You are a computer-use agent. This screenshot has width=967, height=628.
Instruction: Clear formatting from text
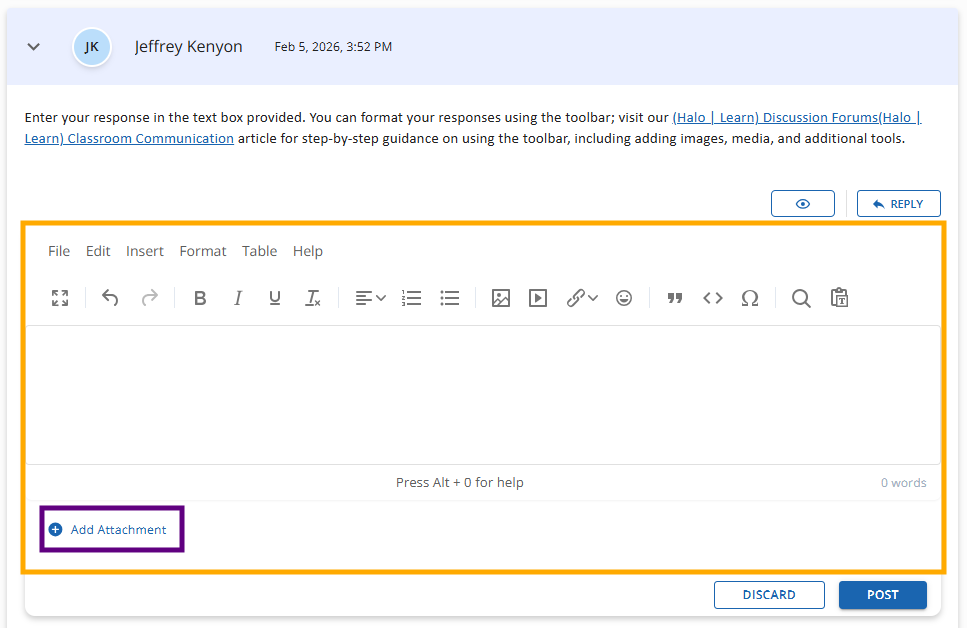[x=313, y=298]
